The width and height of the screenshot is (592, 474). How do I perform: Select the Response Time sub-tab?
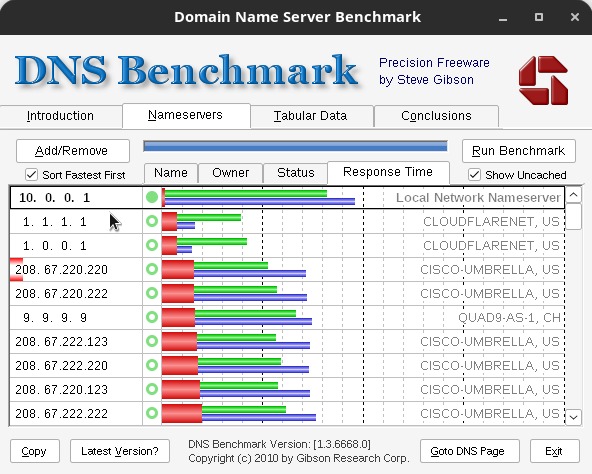[388, 172]
